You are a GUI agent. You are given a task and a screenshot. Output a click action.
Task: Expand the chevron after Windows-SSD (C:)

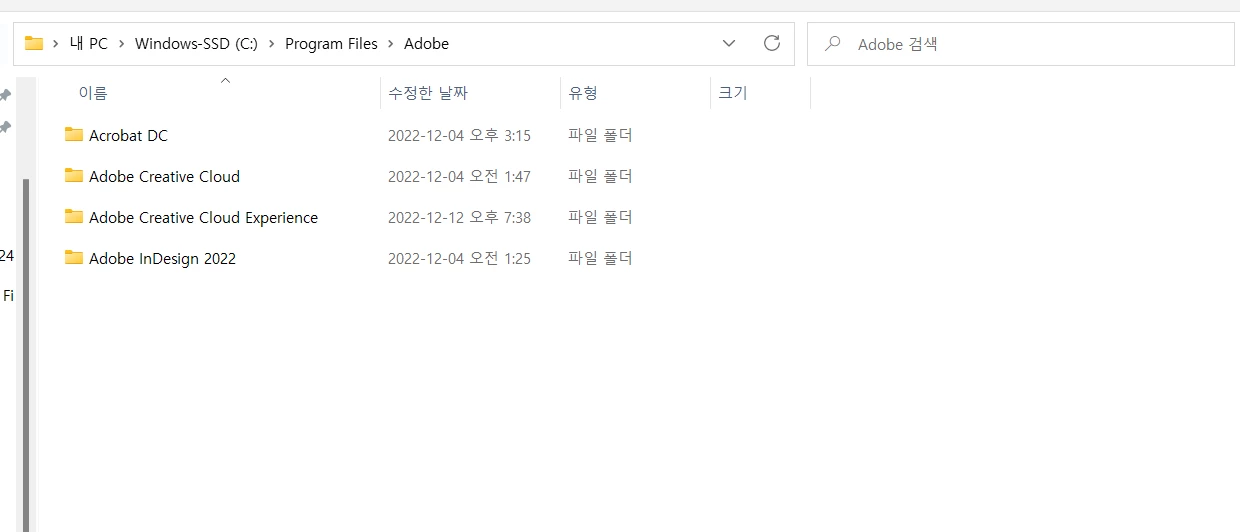(271, 44)
